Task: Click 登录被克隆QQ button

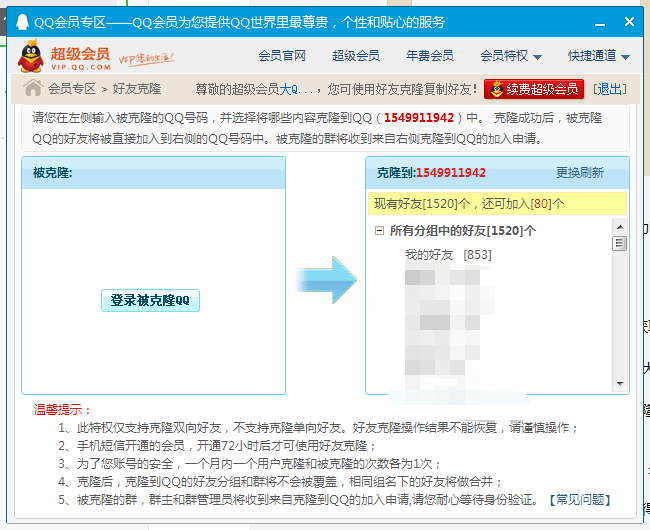Action: (x=150, y=300)
